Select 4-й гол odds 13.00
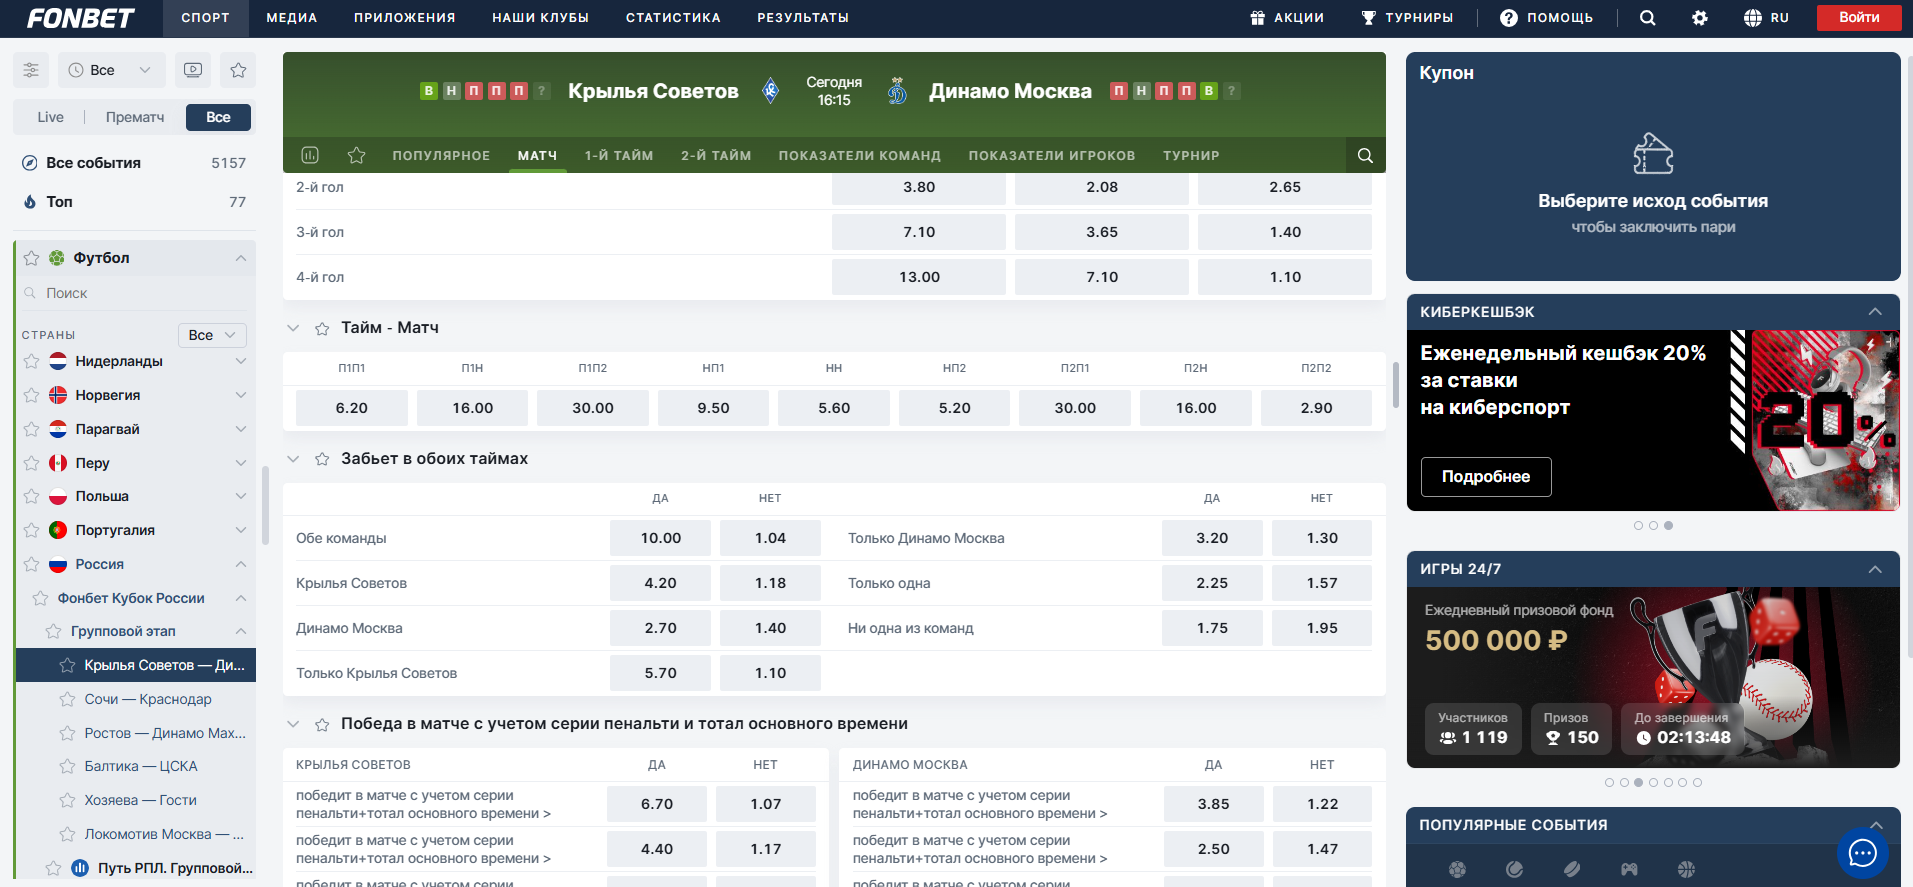Viewport: 1913px width, 887px height. pos(919,277)
